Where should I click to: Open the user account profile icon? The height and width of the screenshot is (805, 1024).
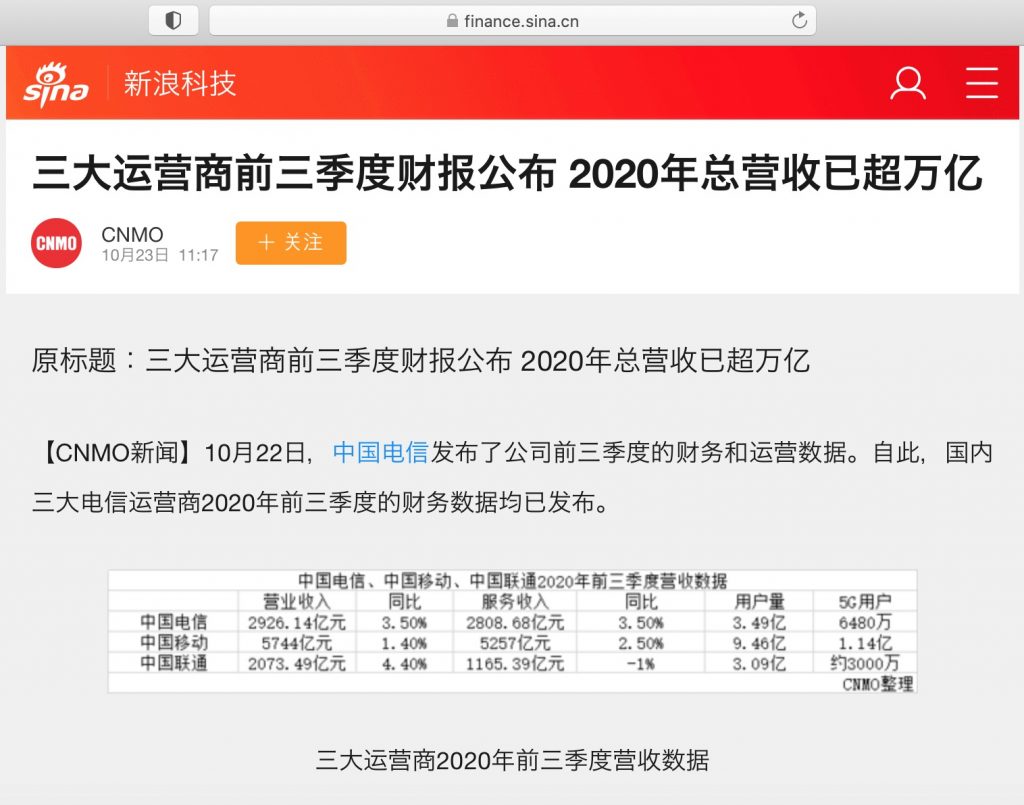pyautogui.click(x=908, y=83)
